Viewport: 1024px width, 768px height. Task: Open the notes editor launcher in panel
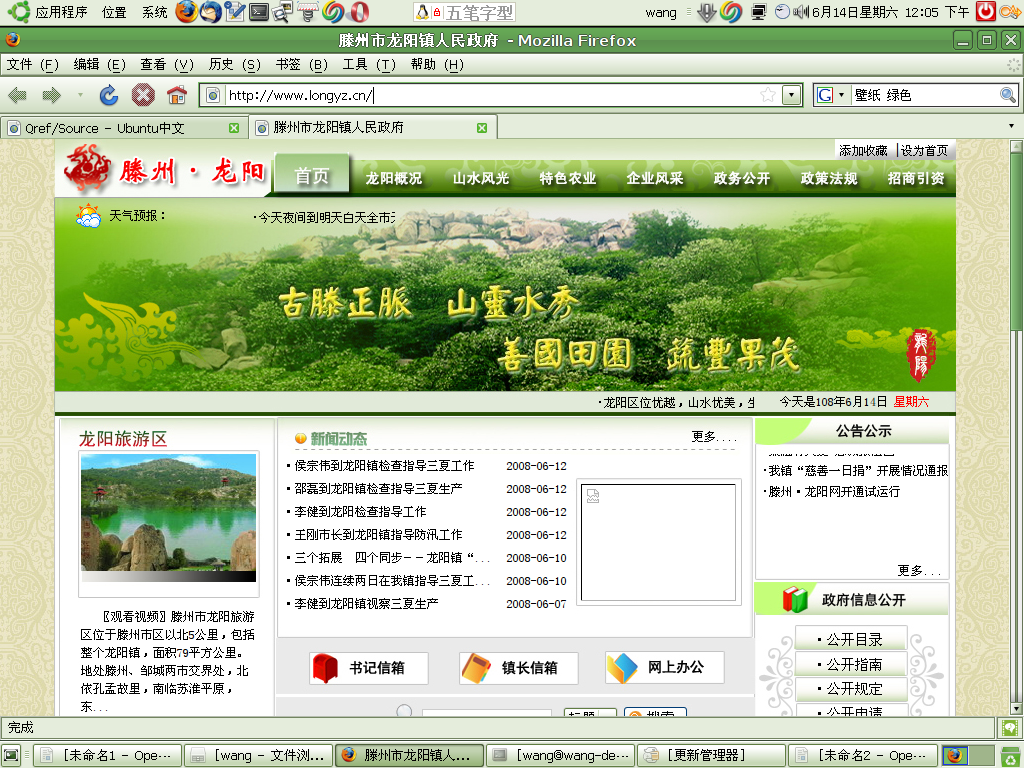(x=234, y=12)
